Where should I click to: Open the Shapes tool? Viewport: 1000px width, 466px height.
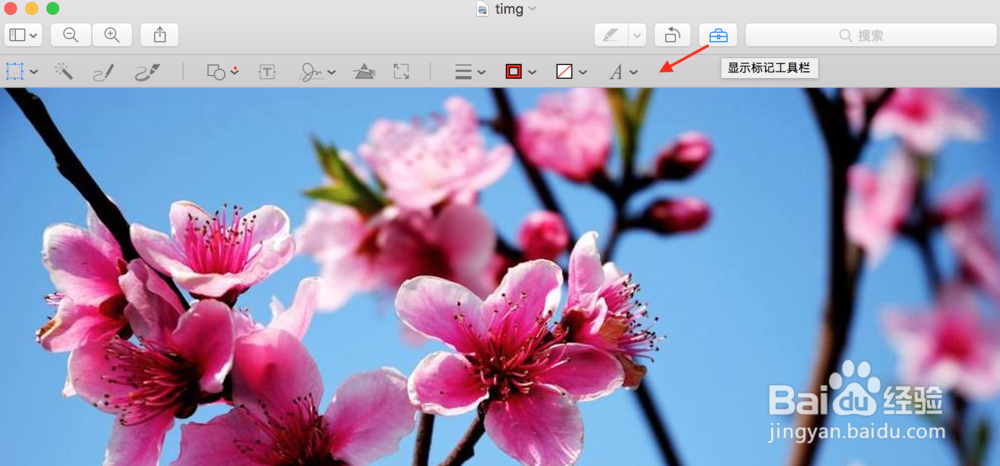click(x=216, y=72)
